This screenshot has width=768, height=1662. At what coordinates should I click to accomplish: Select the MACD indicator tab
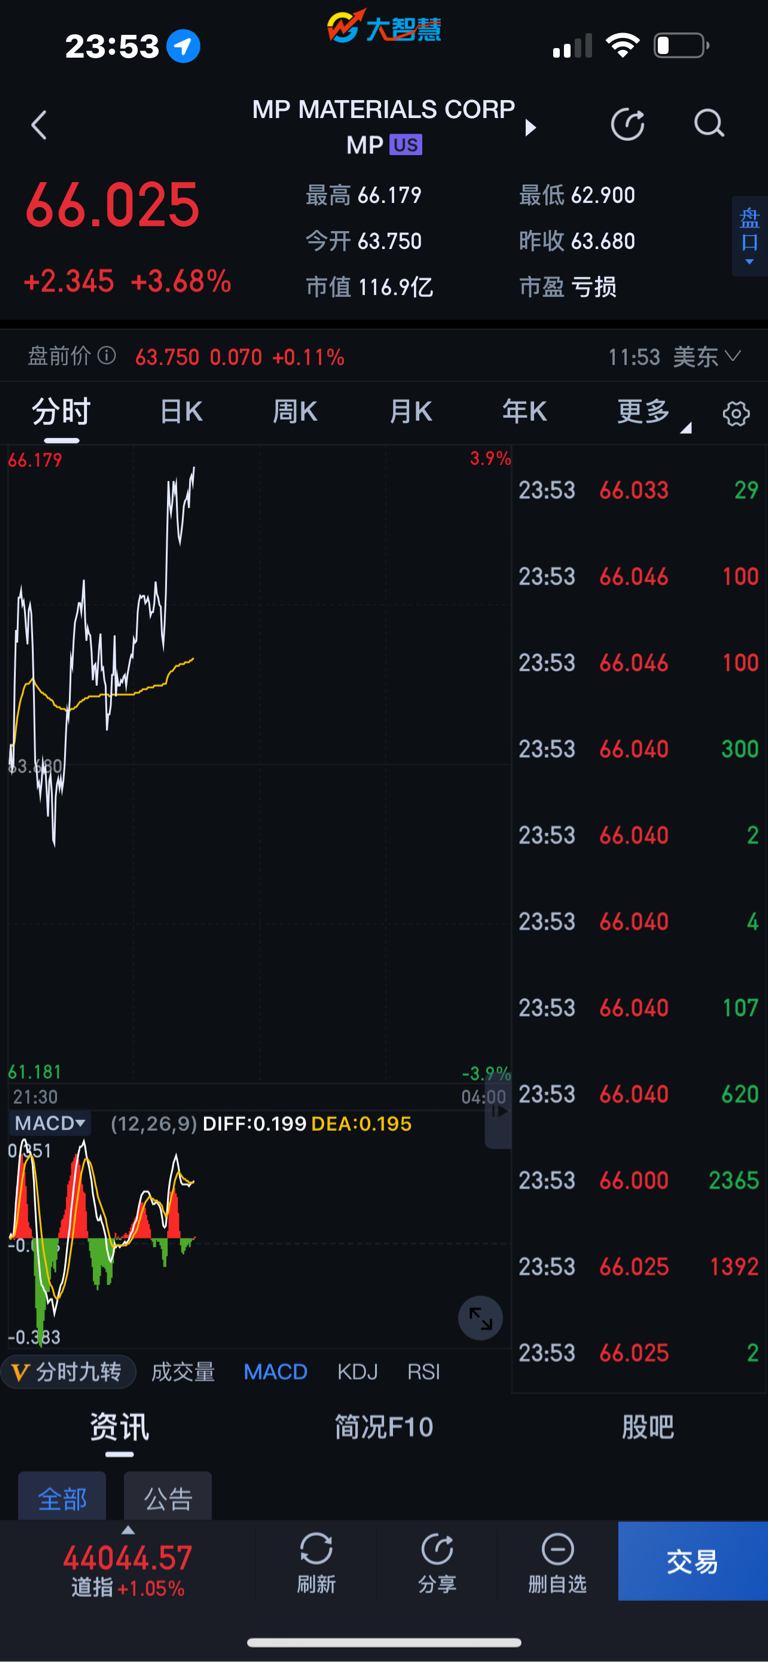tap(275, 1372)
